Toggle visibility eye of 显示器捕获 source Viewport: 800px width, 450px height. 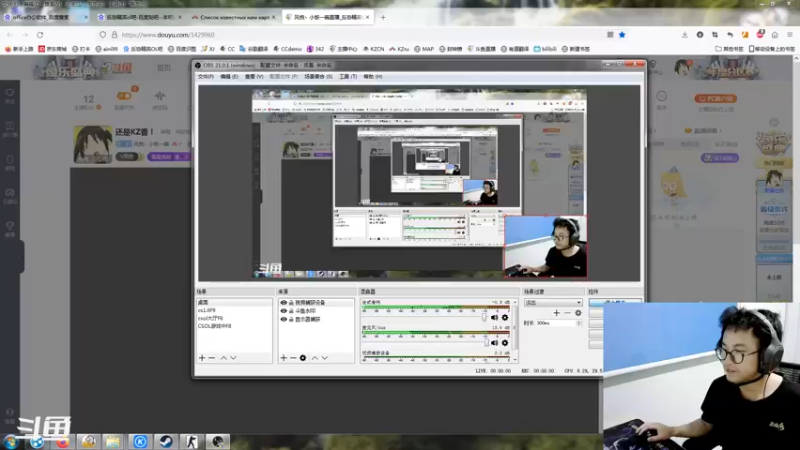coord(284,319)
